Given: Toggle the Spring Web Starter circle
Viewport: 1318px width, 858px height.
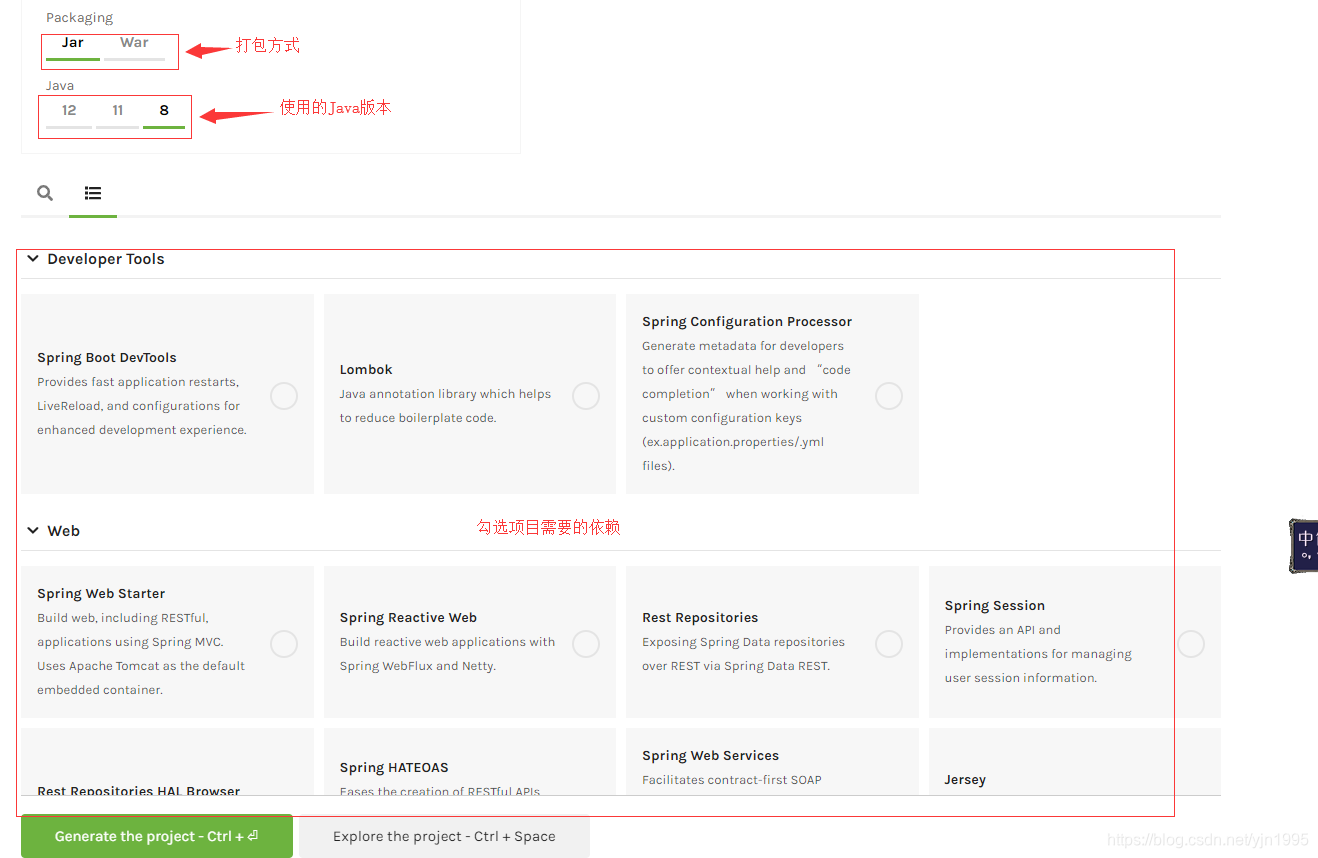Looking at the screenshot, I should 284,644.
